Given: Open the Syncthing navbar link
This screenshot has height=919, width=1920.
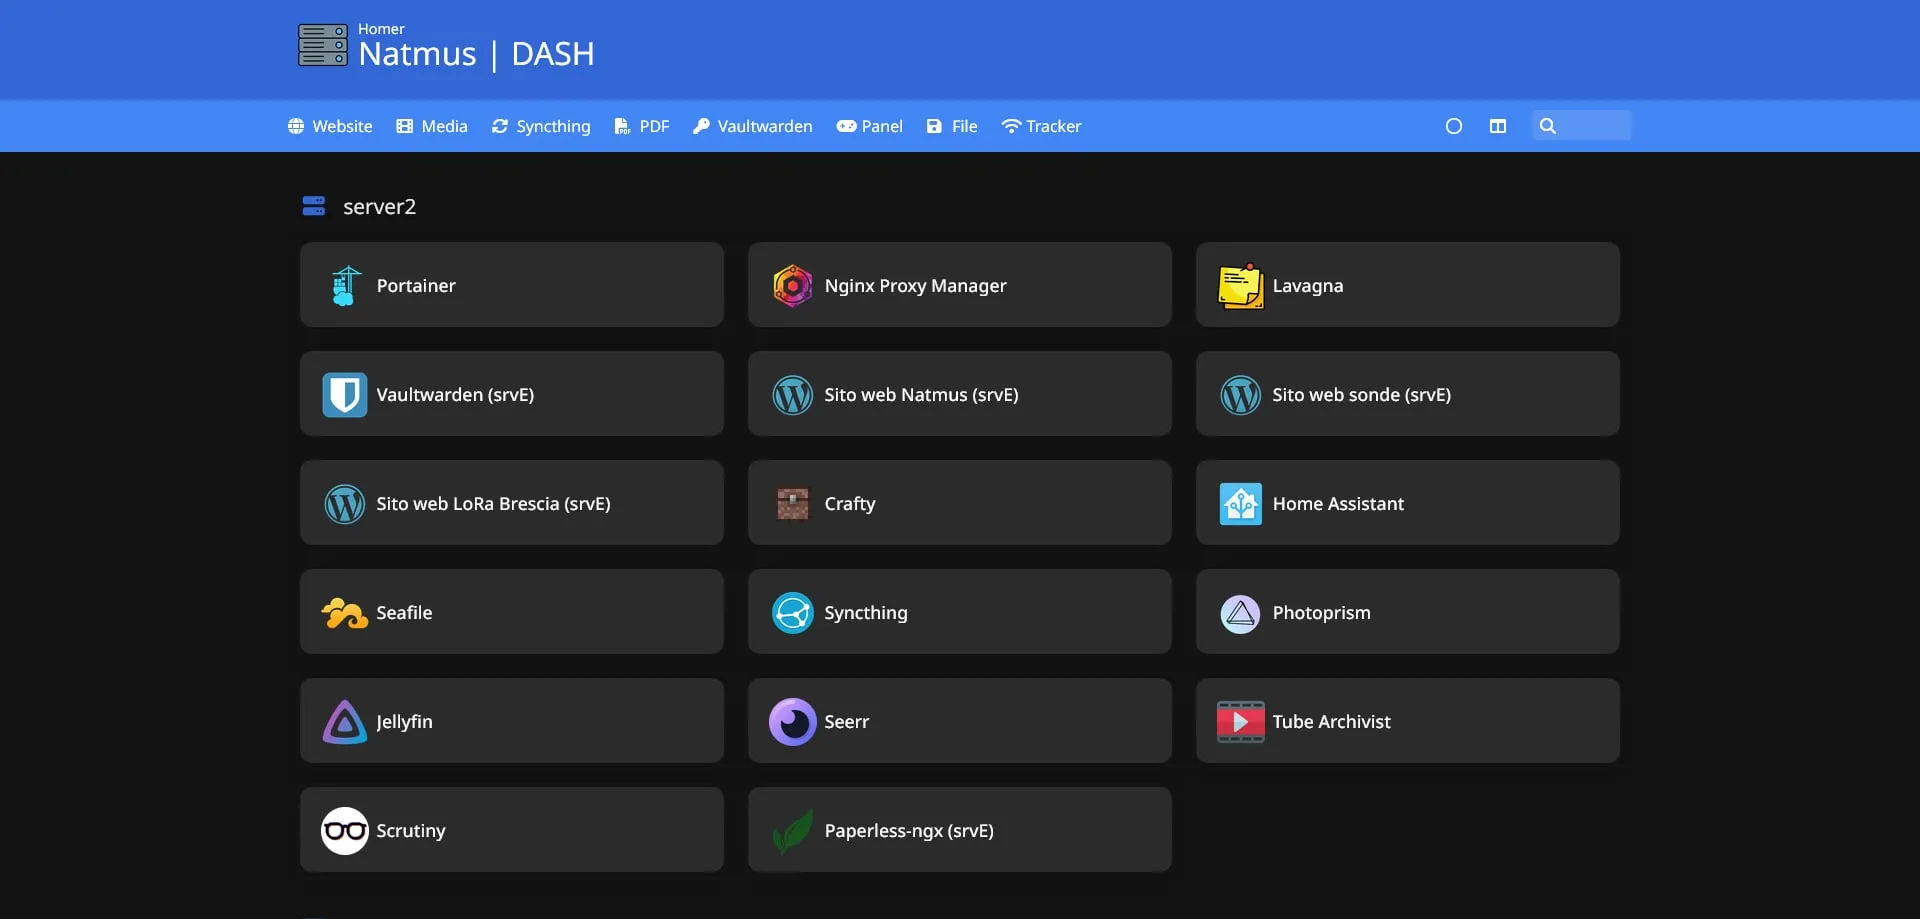Looking at the screenshot, I should [x=541, y=126].
